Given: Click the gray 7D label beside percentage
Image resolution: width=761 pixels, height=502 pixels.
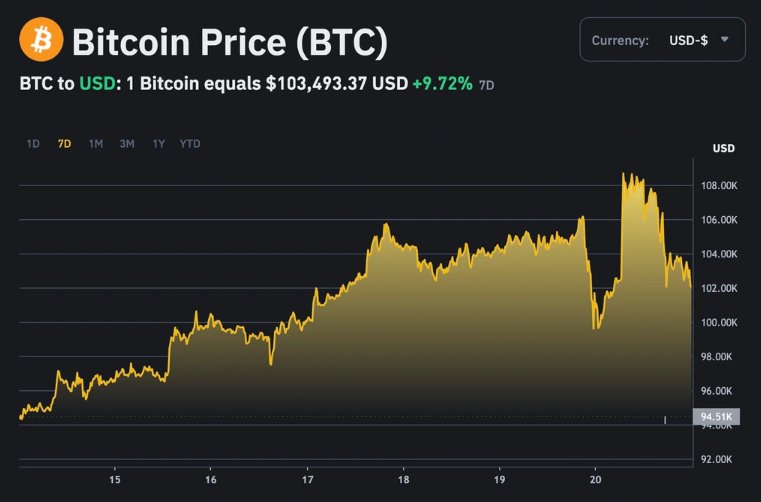Looking at the screenshot, I should [x=487, y=86].
